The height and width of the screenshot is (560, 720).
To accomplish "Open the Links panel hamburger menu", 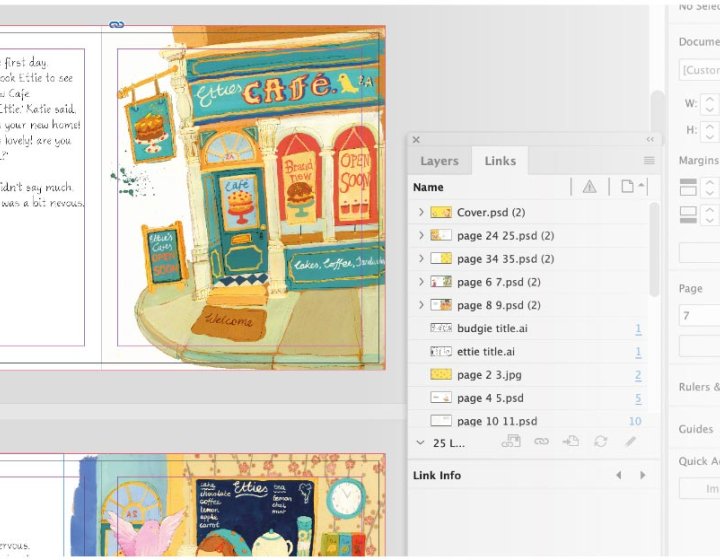I will tap(649, 160).
